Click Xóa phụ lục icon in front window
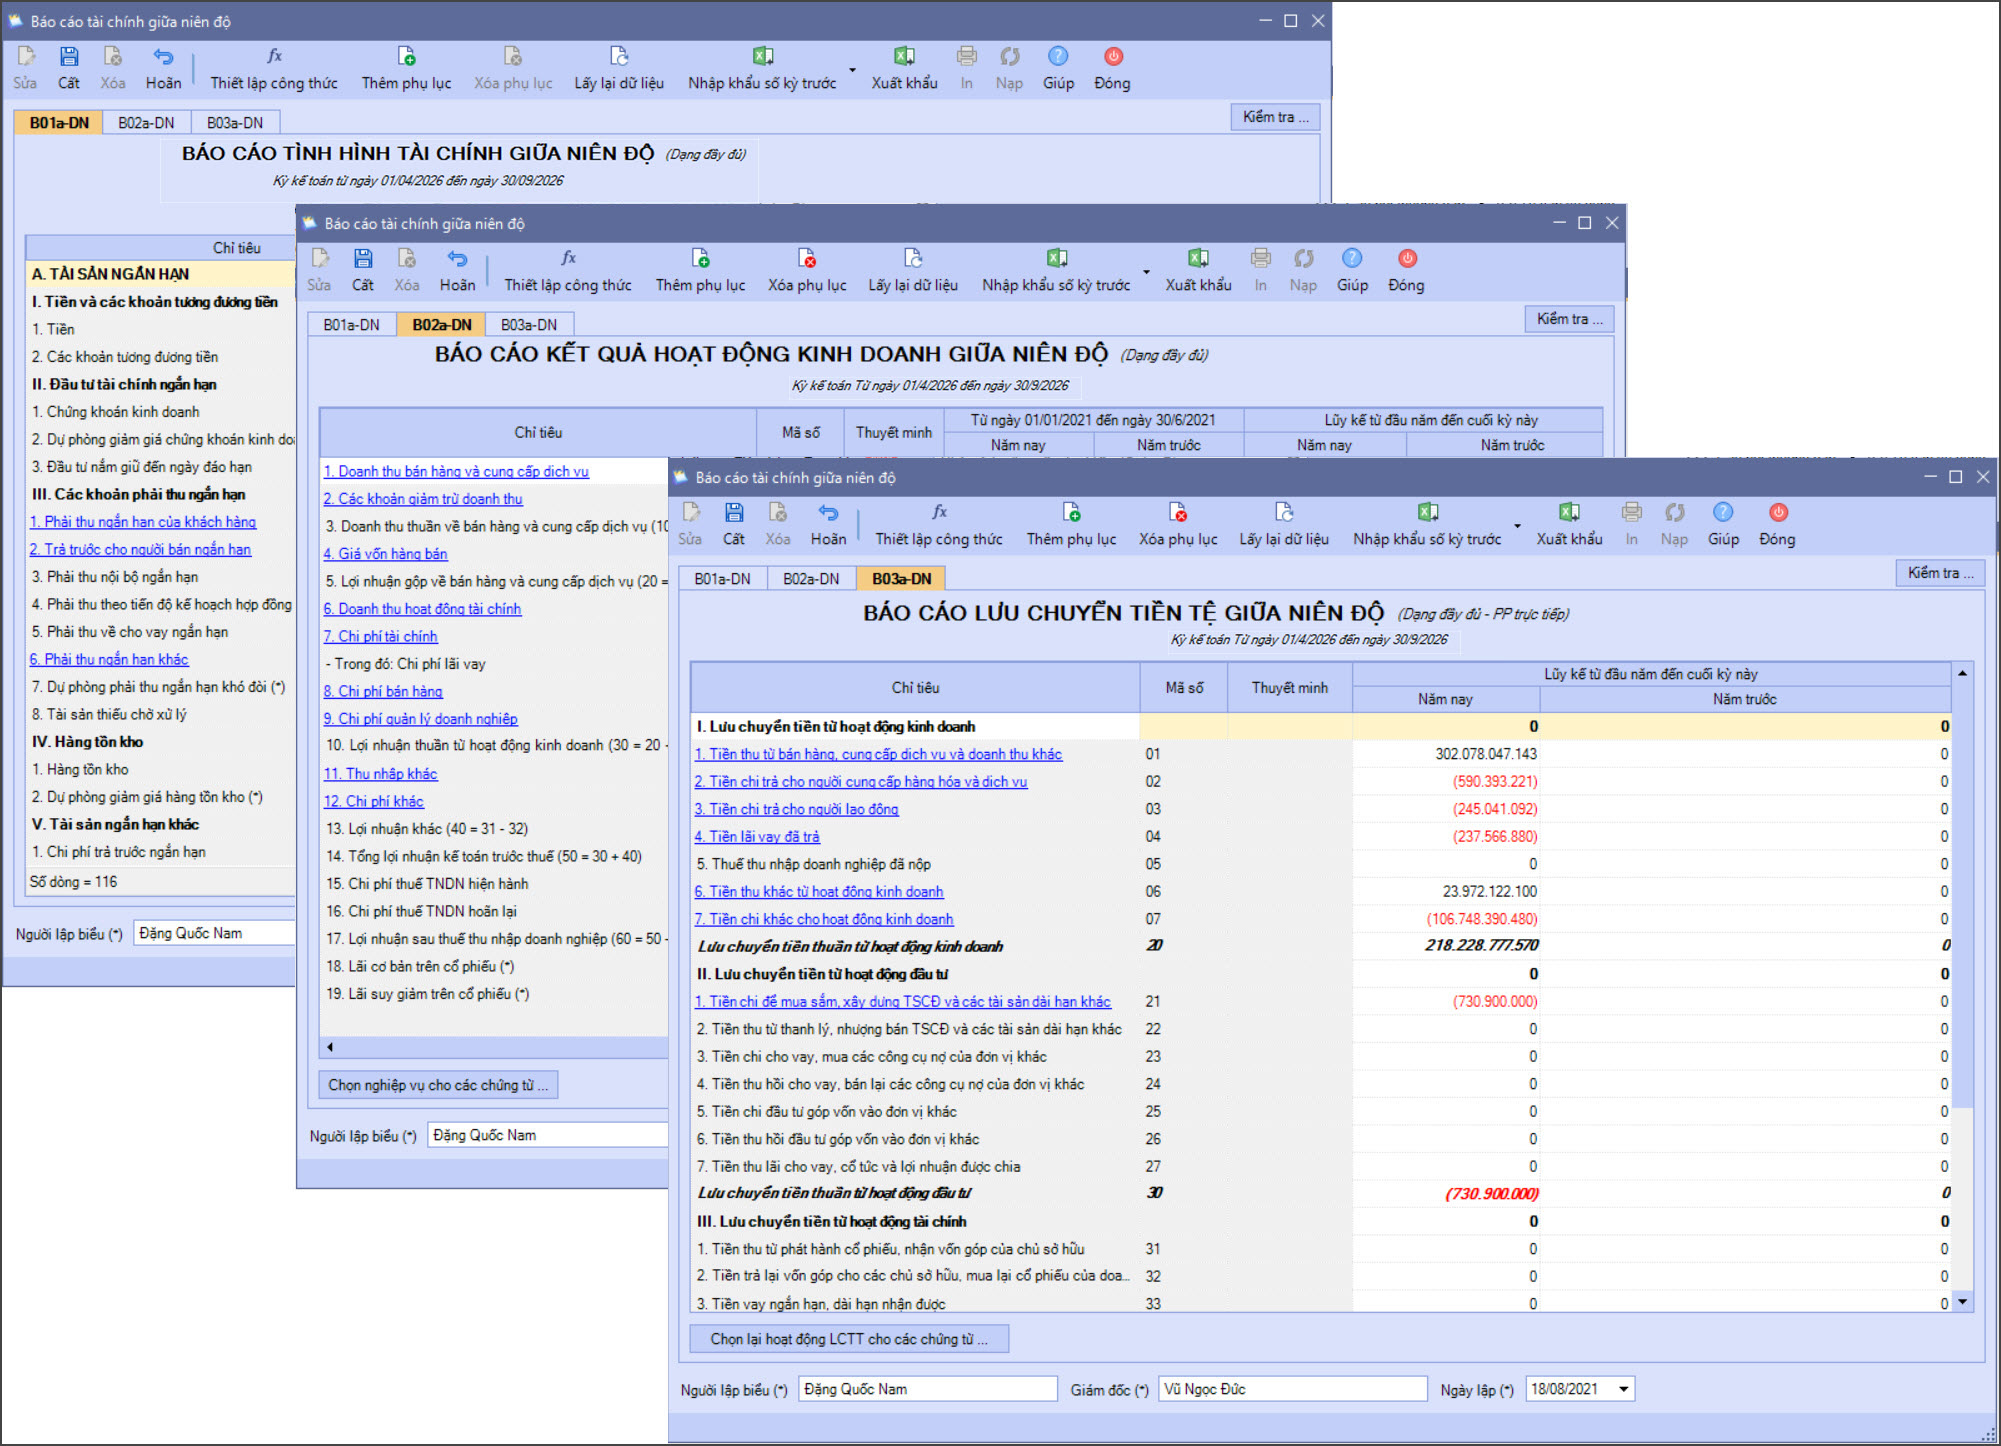 tap(1178, 513)
